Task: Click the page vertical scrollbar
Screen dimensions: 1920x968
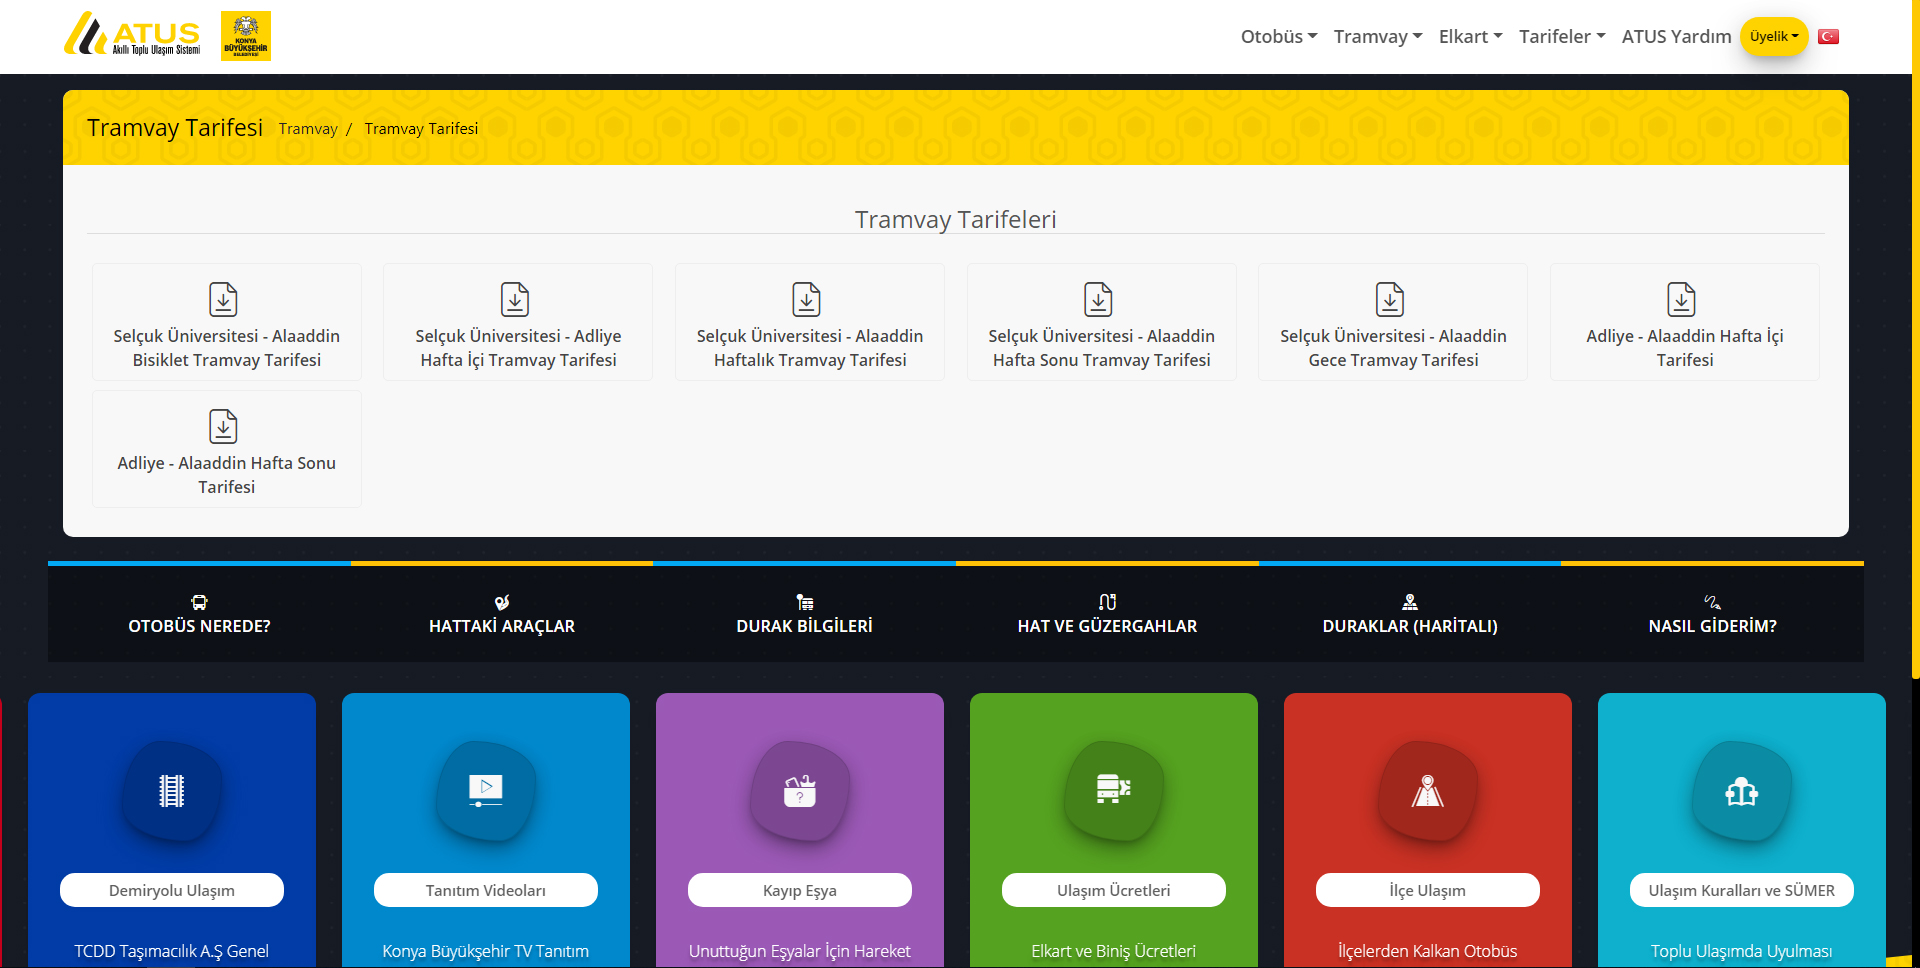Action: (1915, 340)
